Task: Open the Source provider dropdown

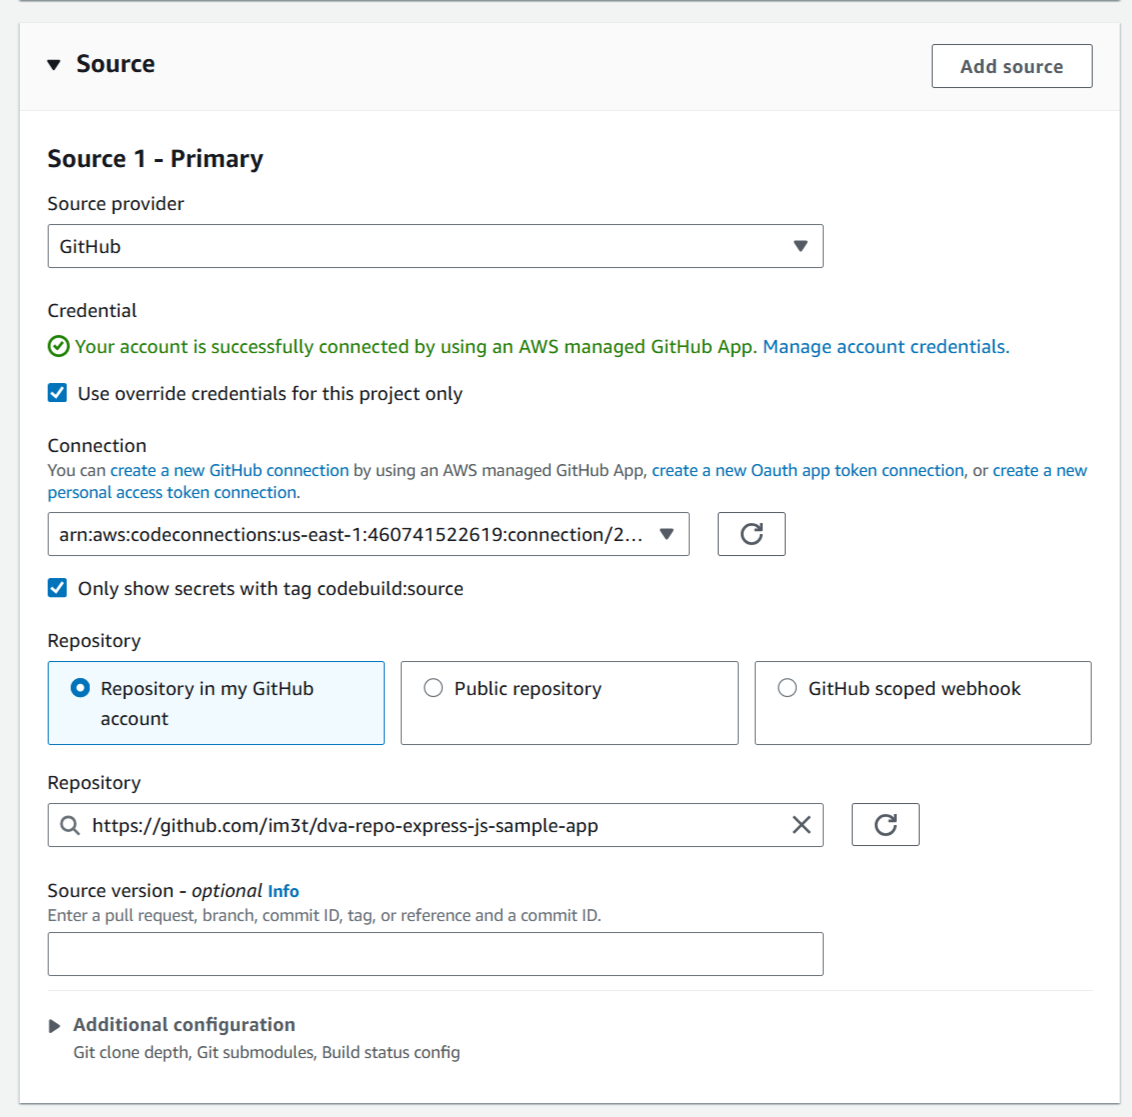Action: tap(435, 246)
